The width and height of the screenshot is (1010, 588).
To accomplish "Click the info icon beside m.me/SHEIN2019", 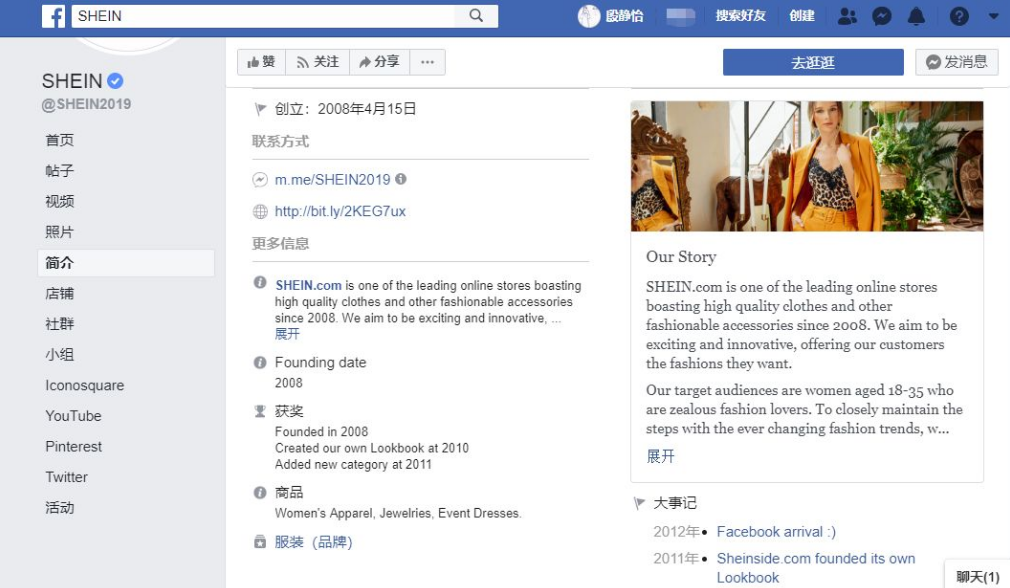I will tap(401, 179).
